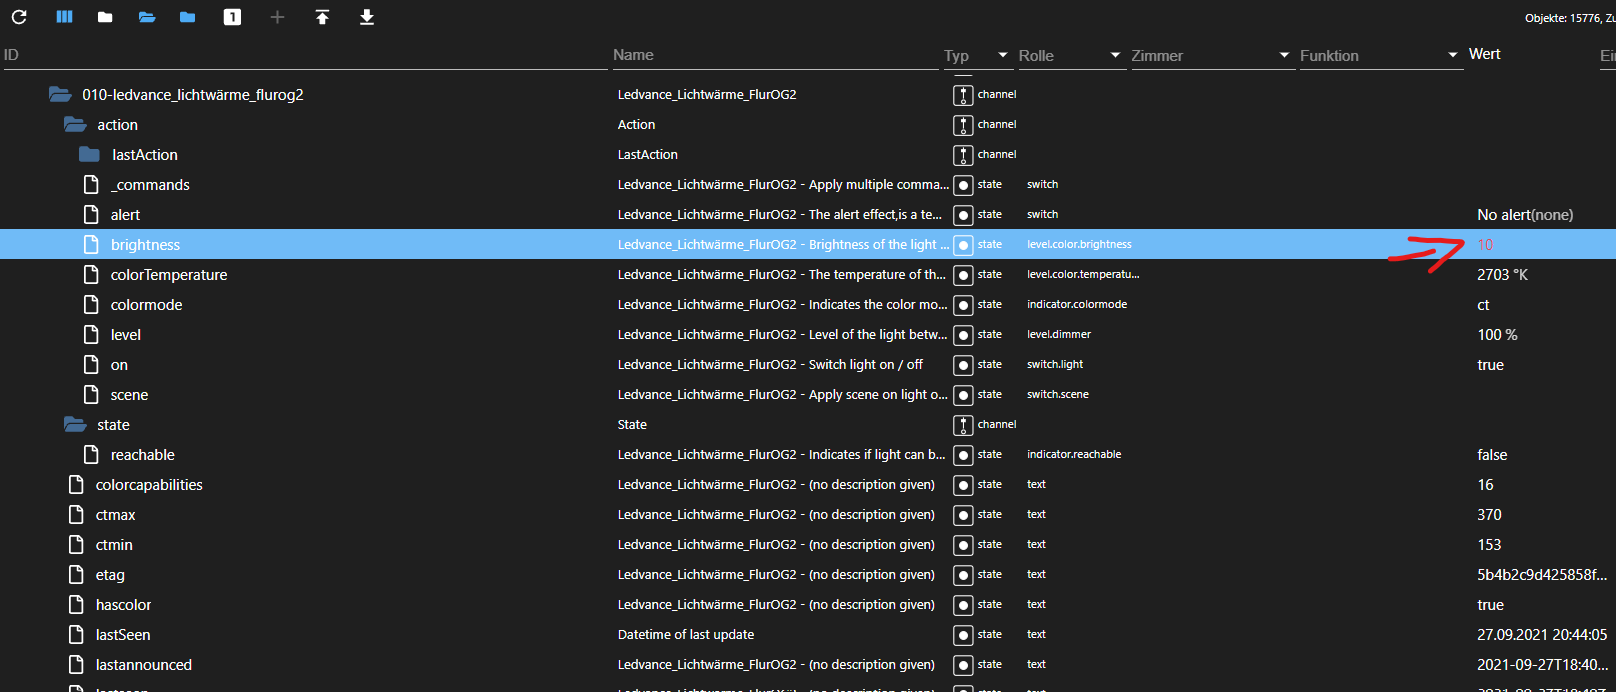Click the download objects arrow icon
Viewport: 1616px width, 692px height.
[367, 17]
